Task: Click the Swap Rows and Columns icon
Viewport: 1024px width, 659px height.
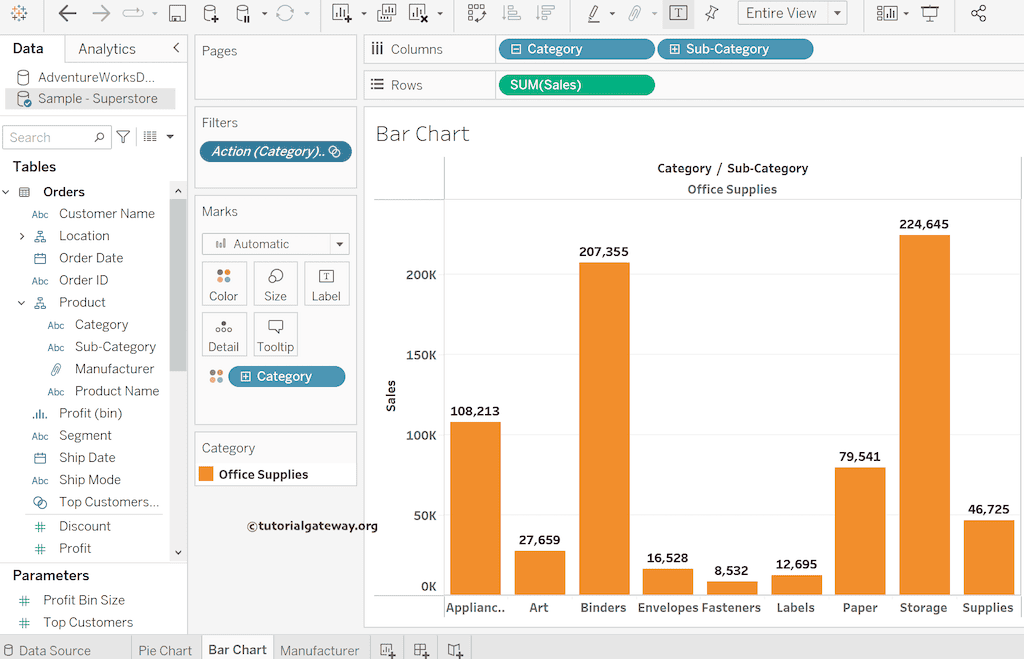Action: point(476,14)
